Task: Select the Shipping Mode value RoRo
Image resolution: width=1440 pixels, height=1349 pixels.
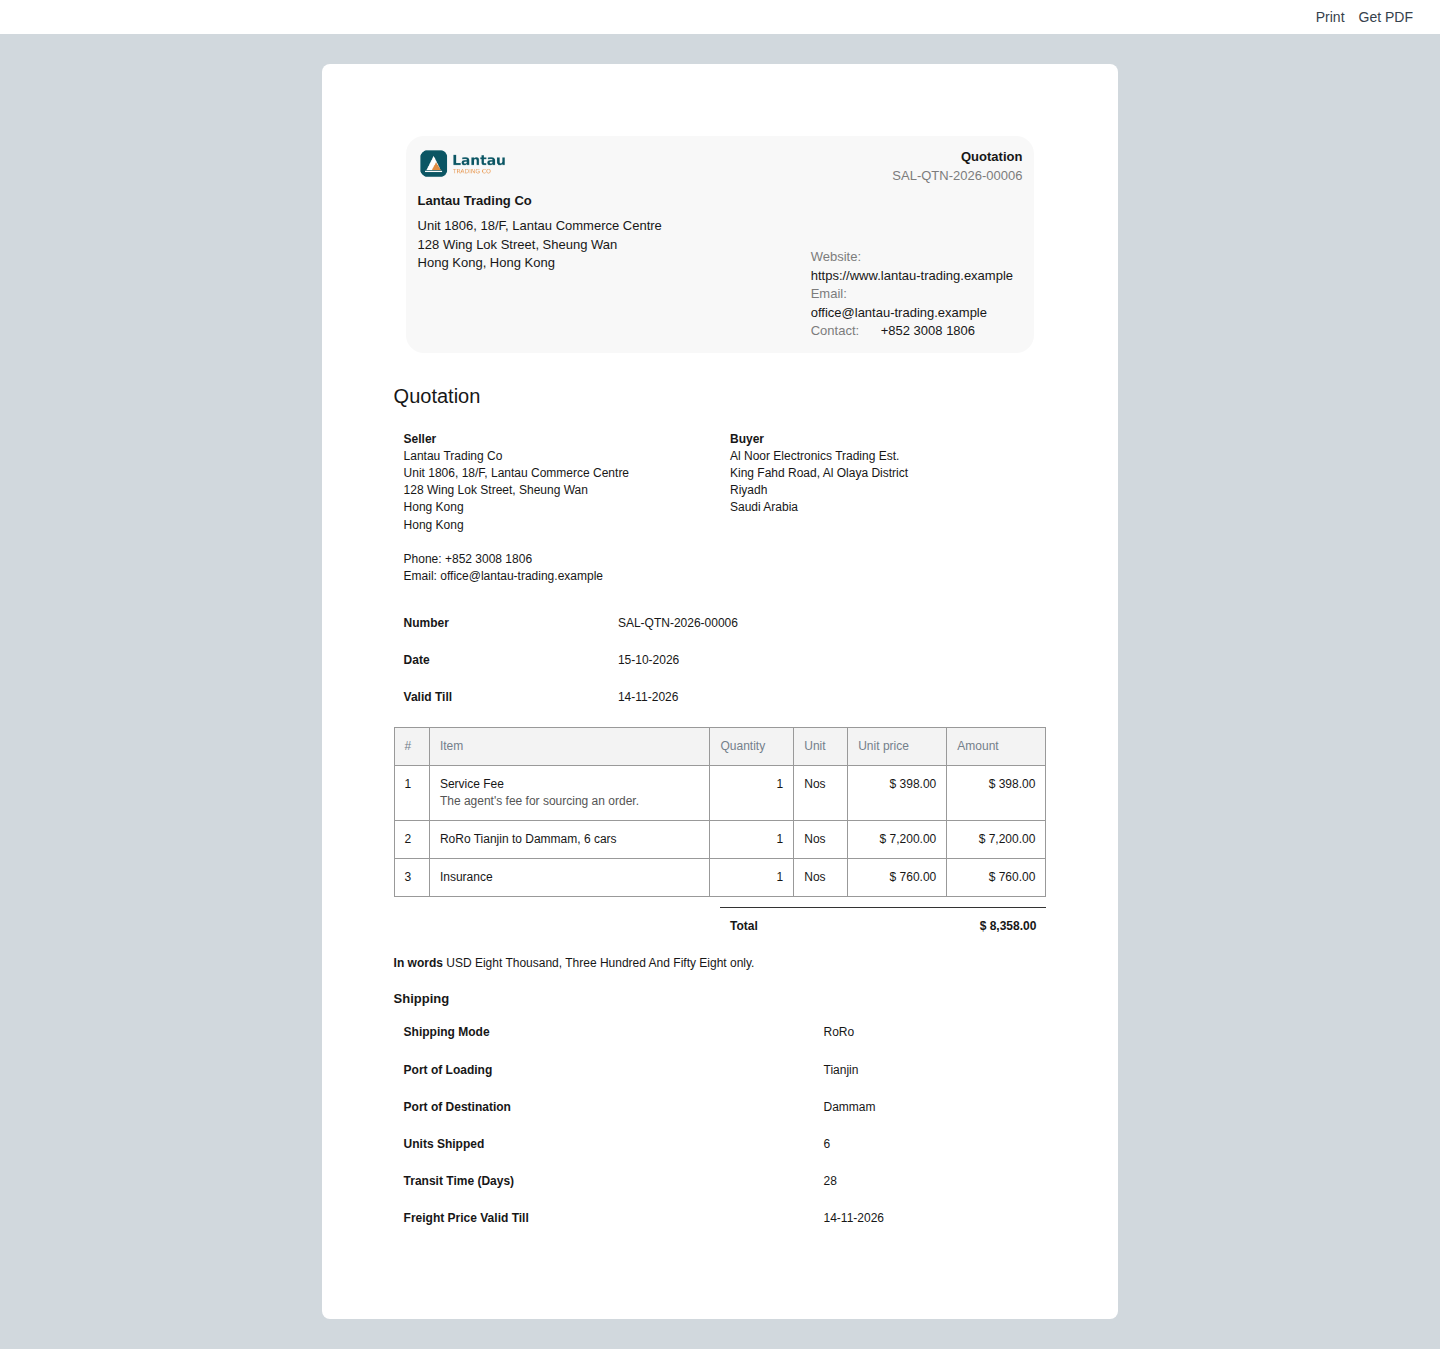Action: tap(838, 1032)
